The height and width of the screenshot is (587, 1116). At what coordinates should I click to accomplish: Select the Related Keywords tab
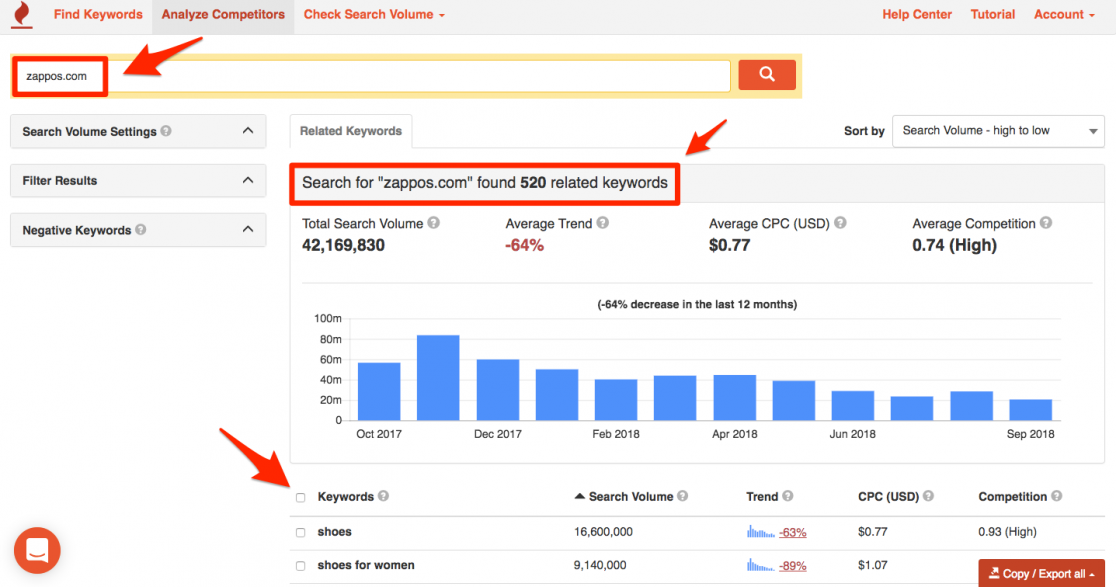351,131
